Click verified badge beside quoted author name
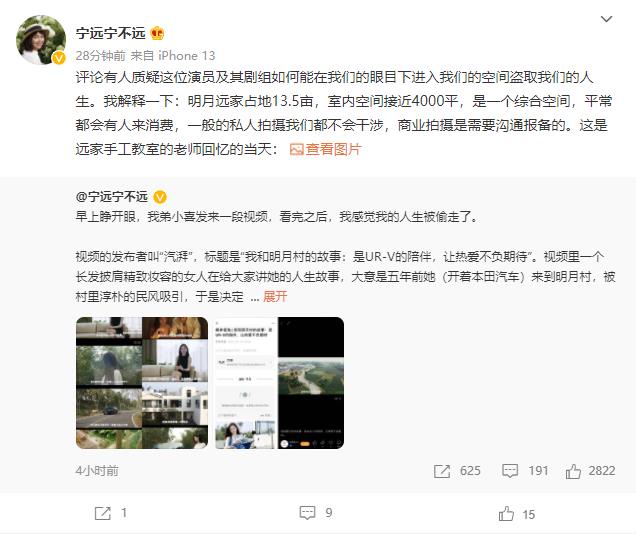The height and width of the screenshot is (534, 636). [160, 197]
